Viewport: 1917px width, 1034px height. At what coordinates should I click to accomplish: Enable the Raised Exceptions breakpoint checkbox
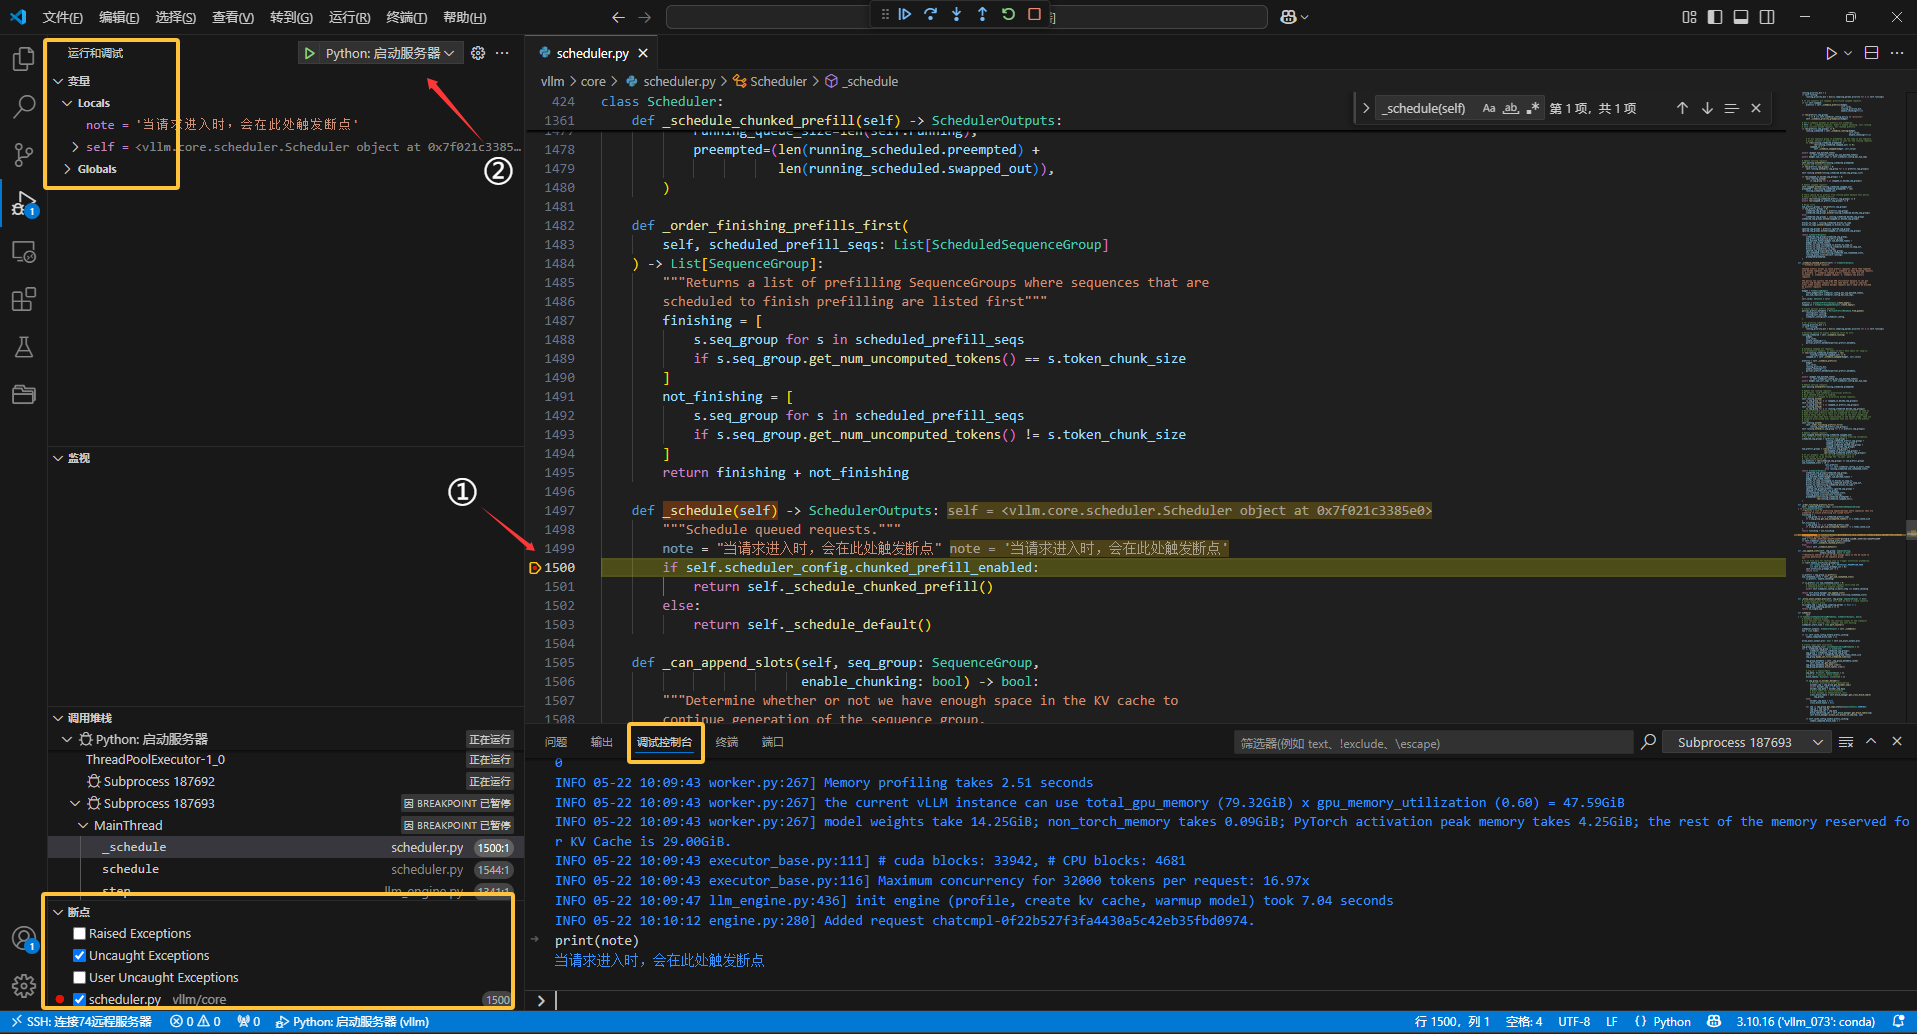point(80,934)
